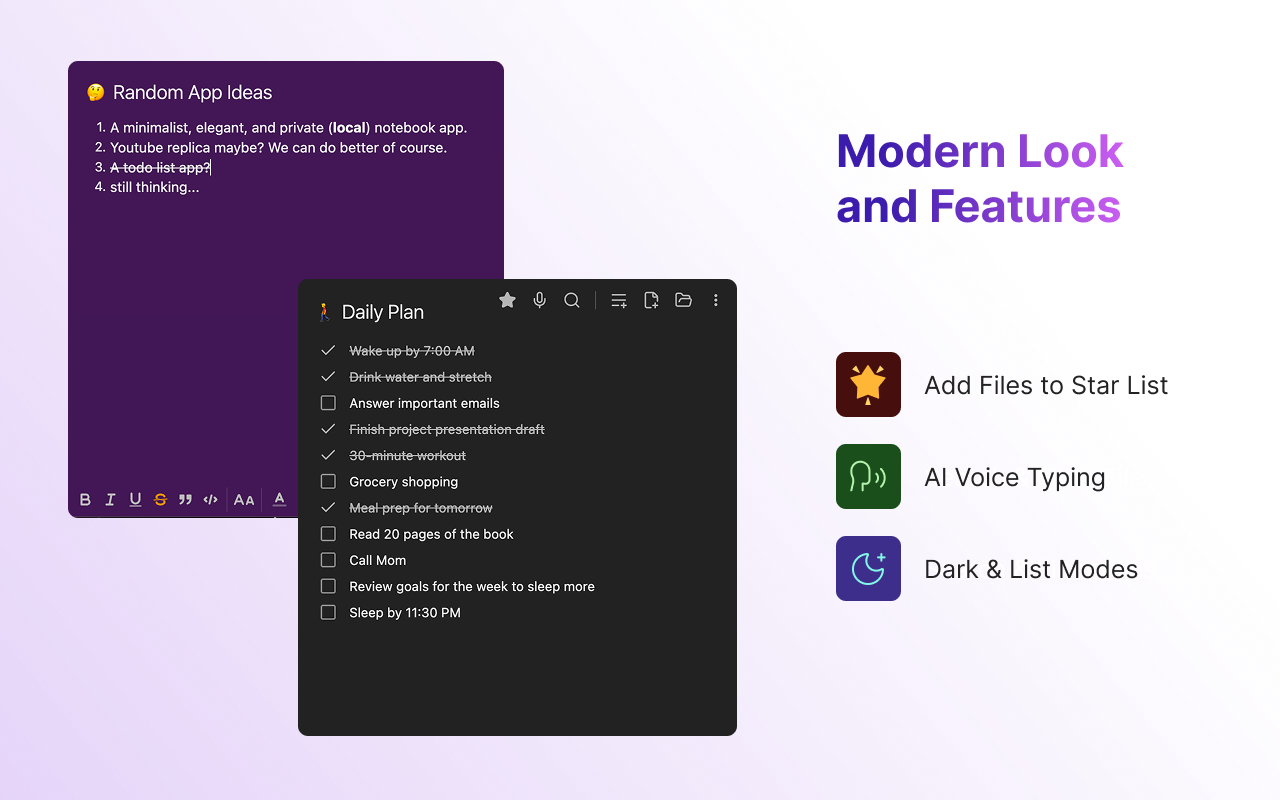
Task: Apply inline code formatting in the purple note
Action: 210,500
